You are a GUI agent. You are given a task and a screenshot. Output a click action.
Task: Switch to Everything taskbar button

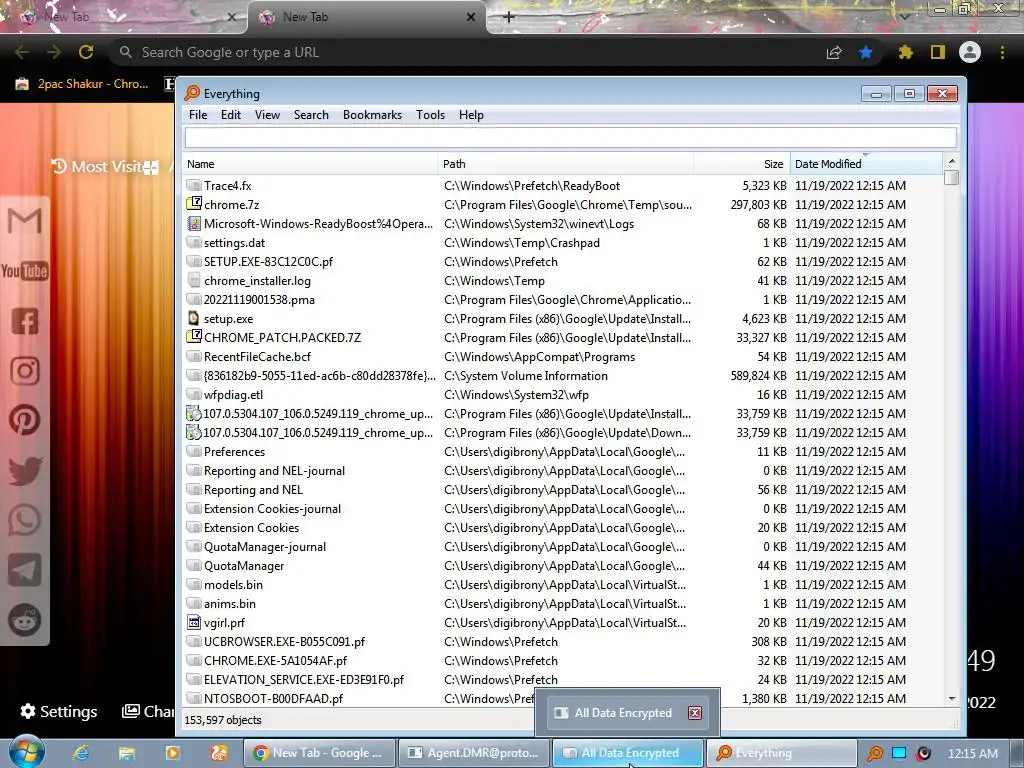pyautogui.click(x=782, y=753)
